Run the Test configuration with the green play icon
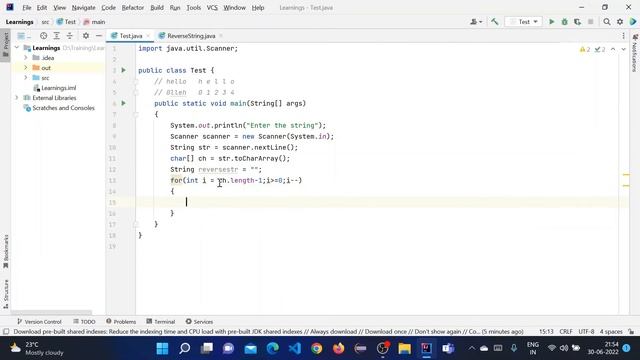 pyautogui.click(x=551, y=22)
